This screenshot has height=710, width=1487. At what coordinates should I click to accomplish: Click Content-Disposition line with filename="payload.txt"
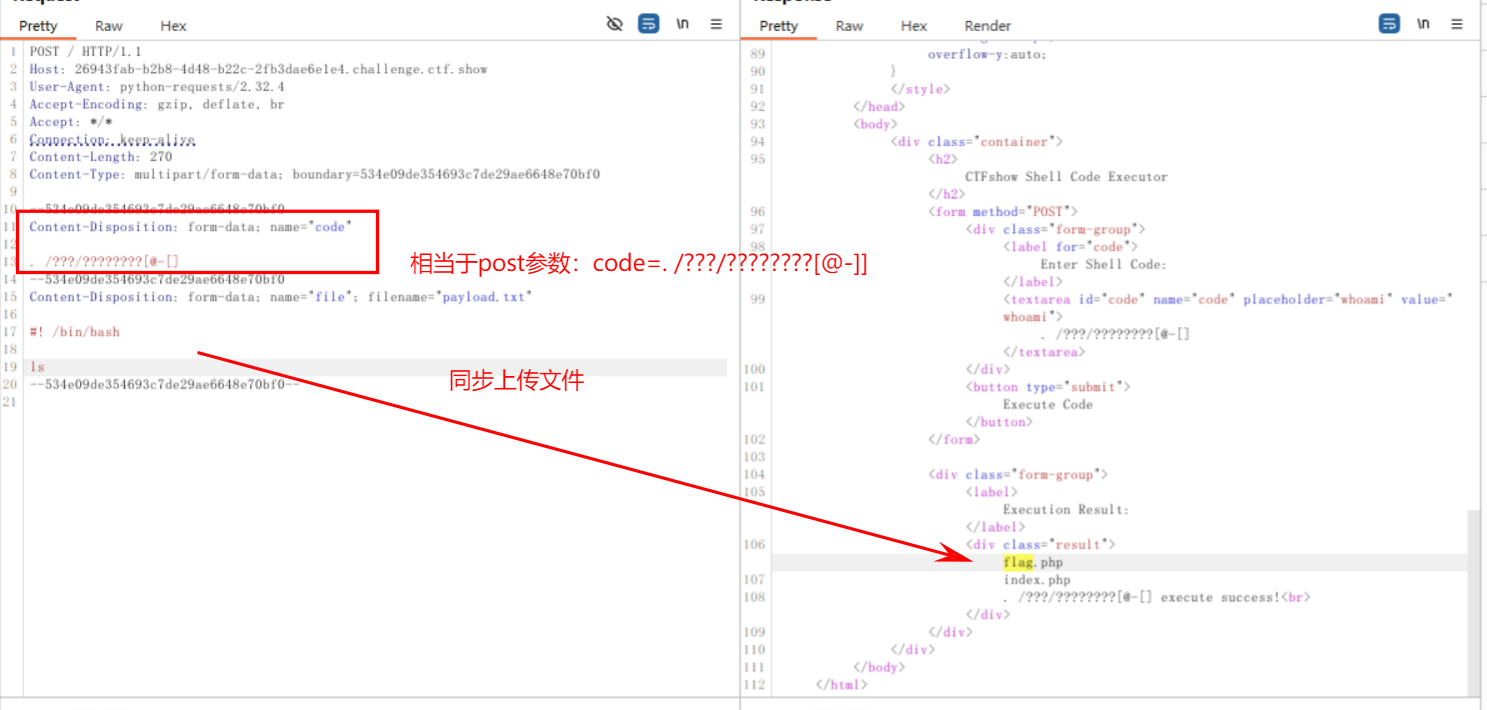click(281, 297)
